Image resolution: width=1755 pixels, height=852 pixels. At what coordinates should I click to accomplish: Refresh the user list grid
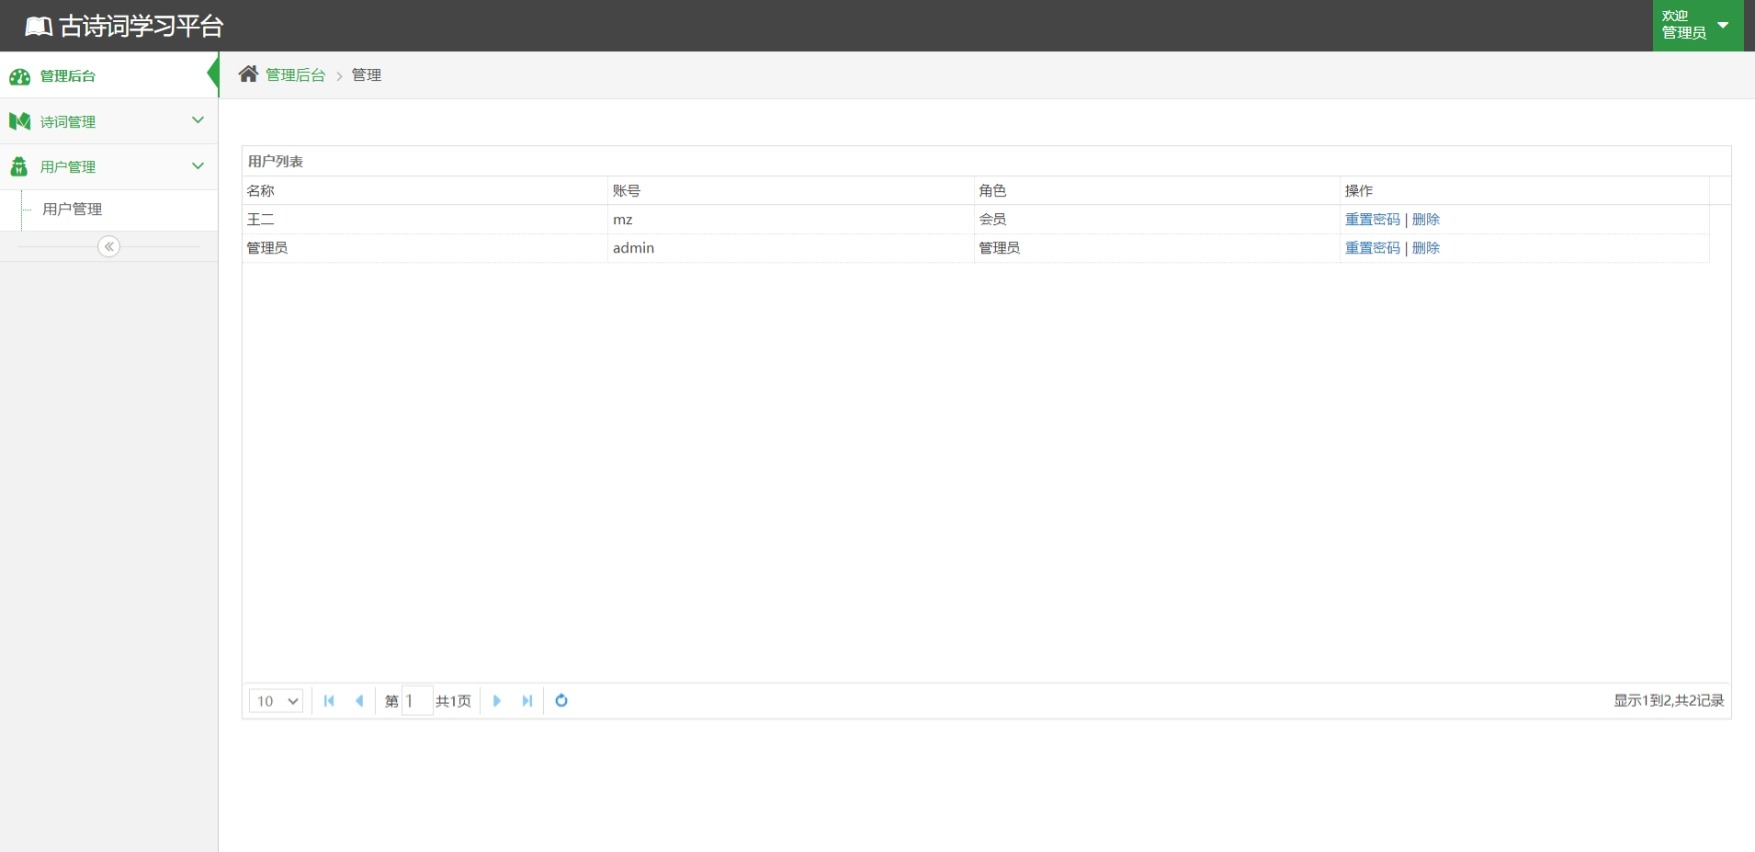[x=561, y=701]
